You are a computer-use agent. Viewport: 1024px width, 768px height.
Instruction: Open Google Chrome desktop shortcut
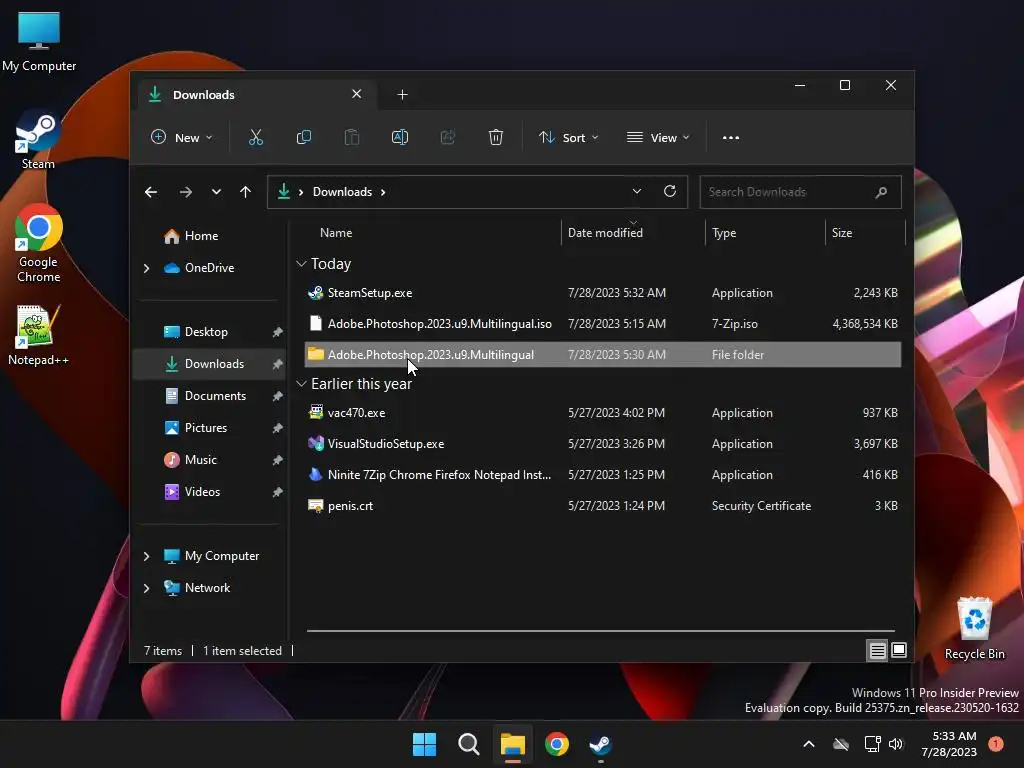[39, 243]
